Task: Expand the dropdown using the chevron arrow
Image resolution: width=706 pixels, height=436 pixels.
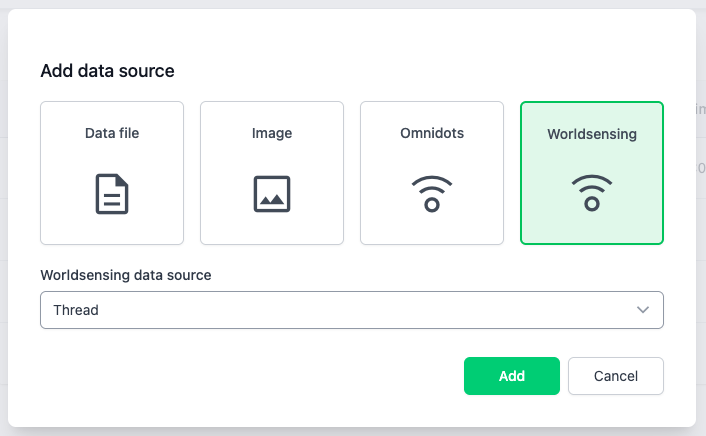Action: pyautogui.click(x=643, y=310)
